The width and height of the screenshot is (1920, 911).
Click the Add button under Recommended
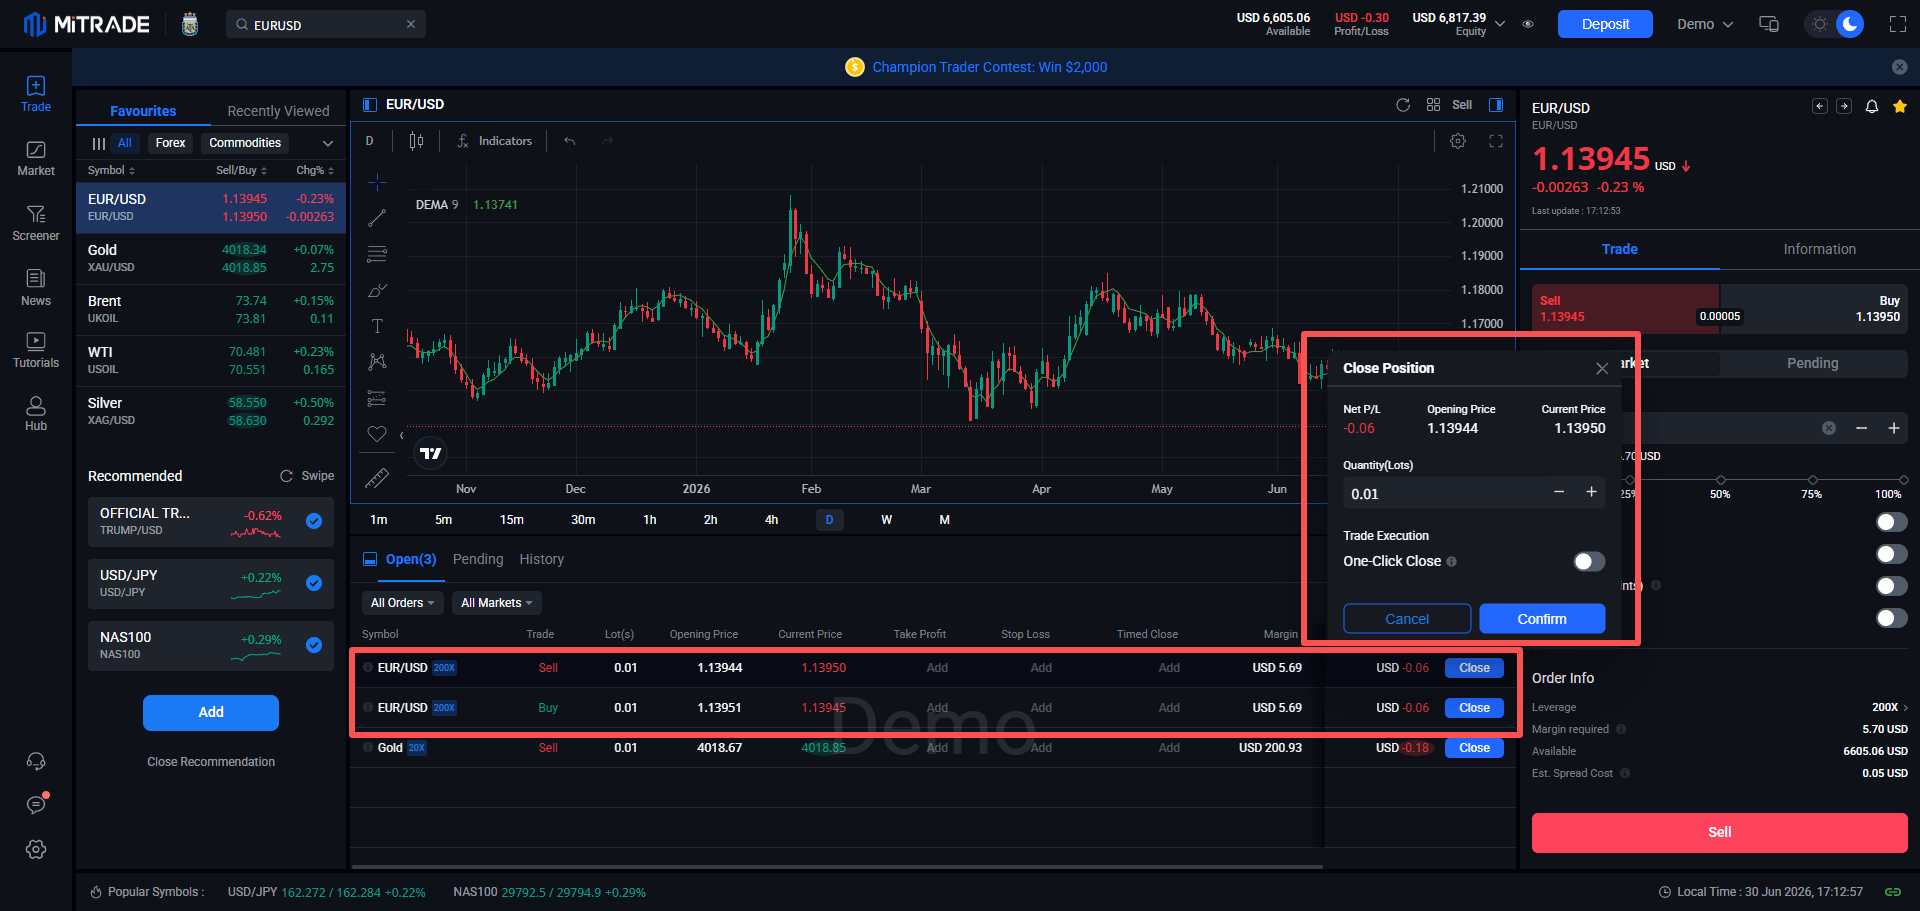(x=211, y=713)
